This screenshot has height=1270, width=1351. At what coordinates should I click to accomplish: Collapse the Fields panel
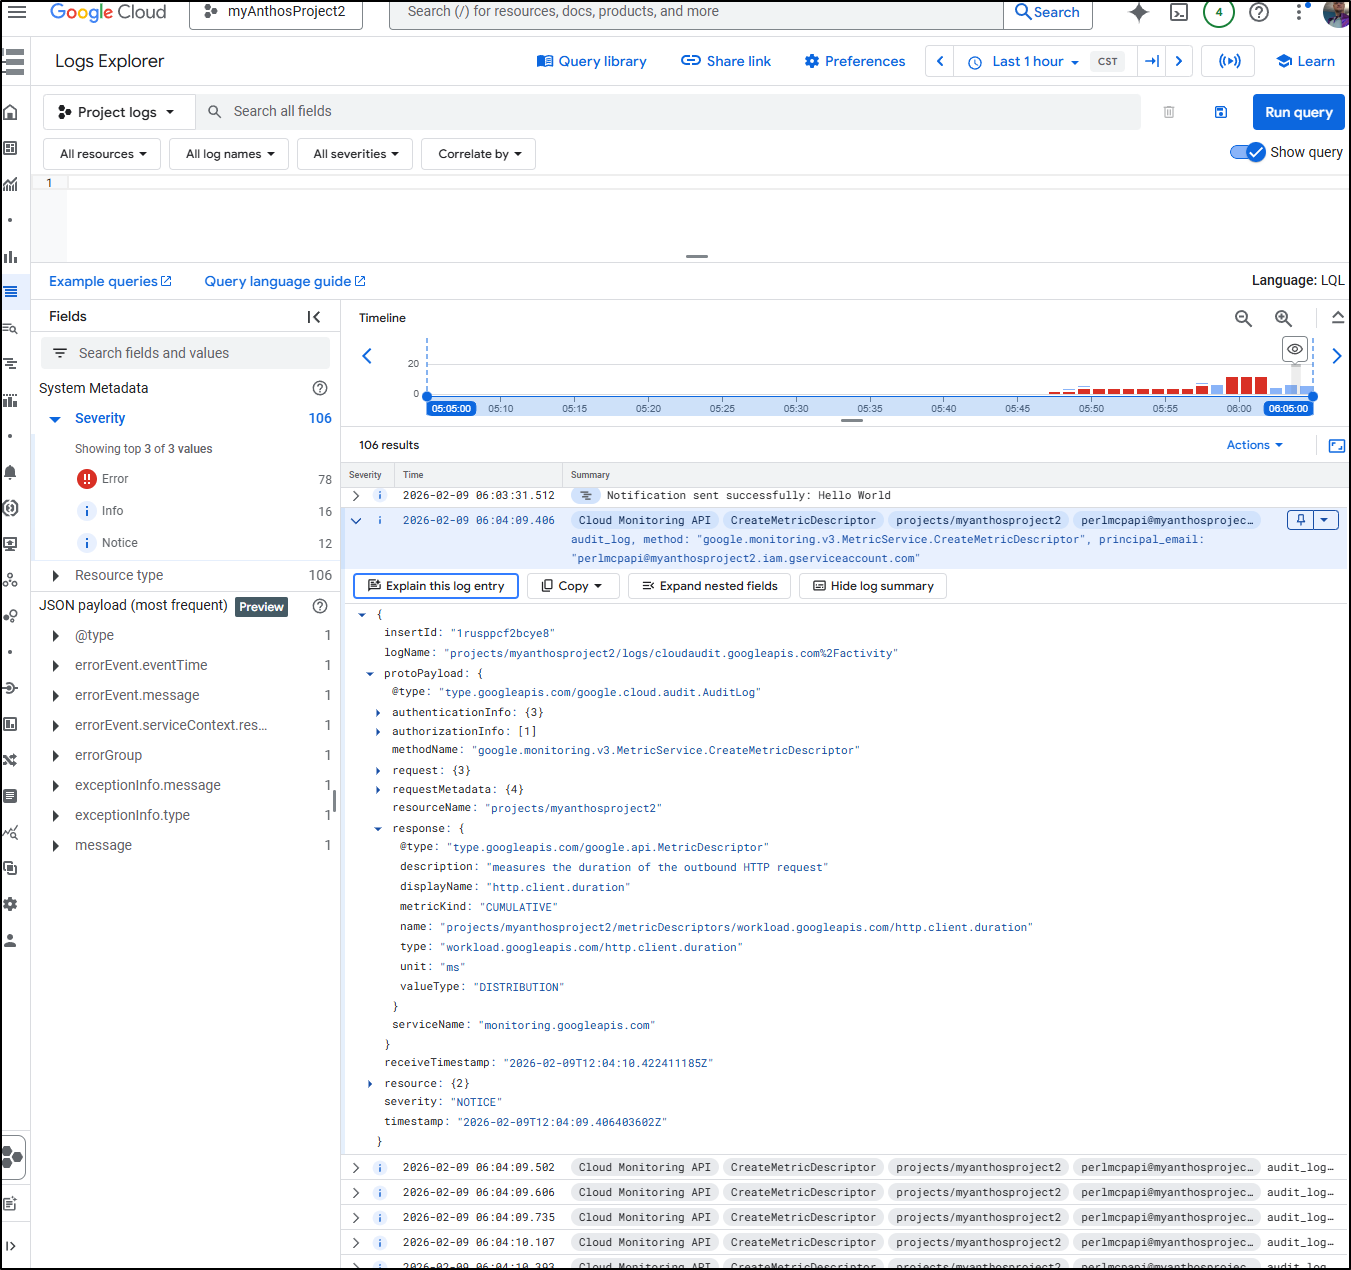[314, 317]
